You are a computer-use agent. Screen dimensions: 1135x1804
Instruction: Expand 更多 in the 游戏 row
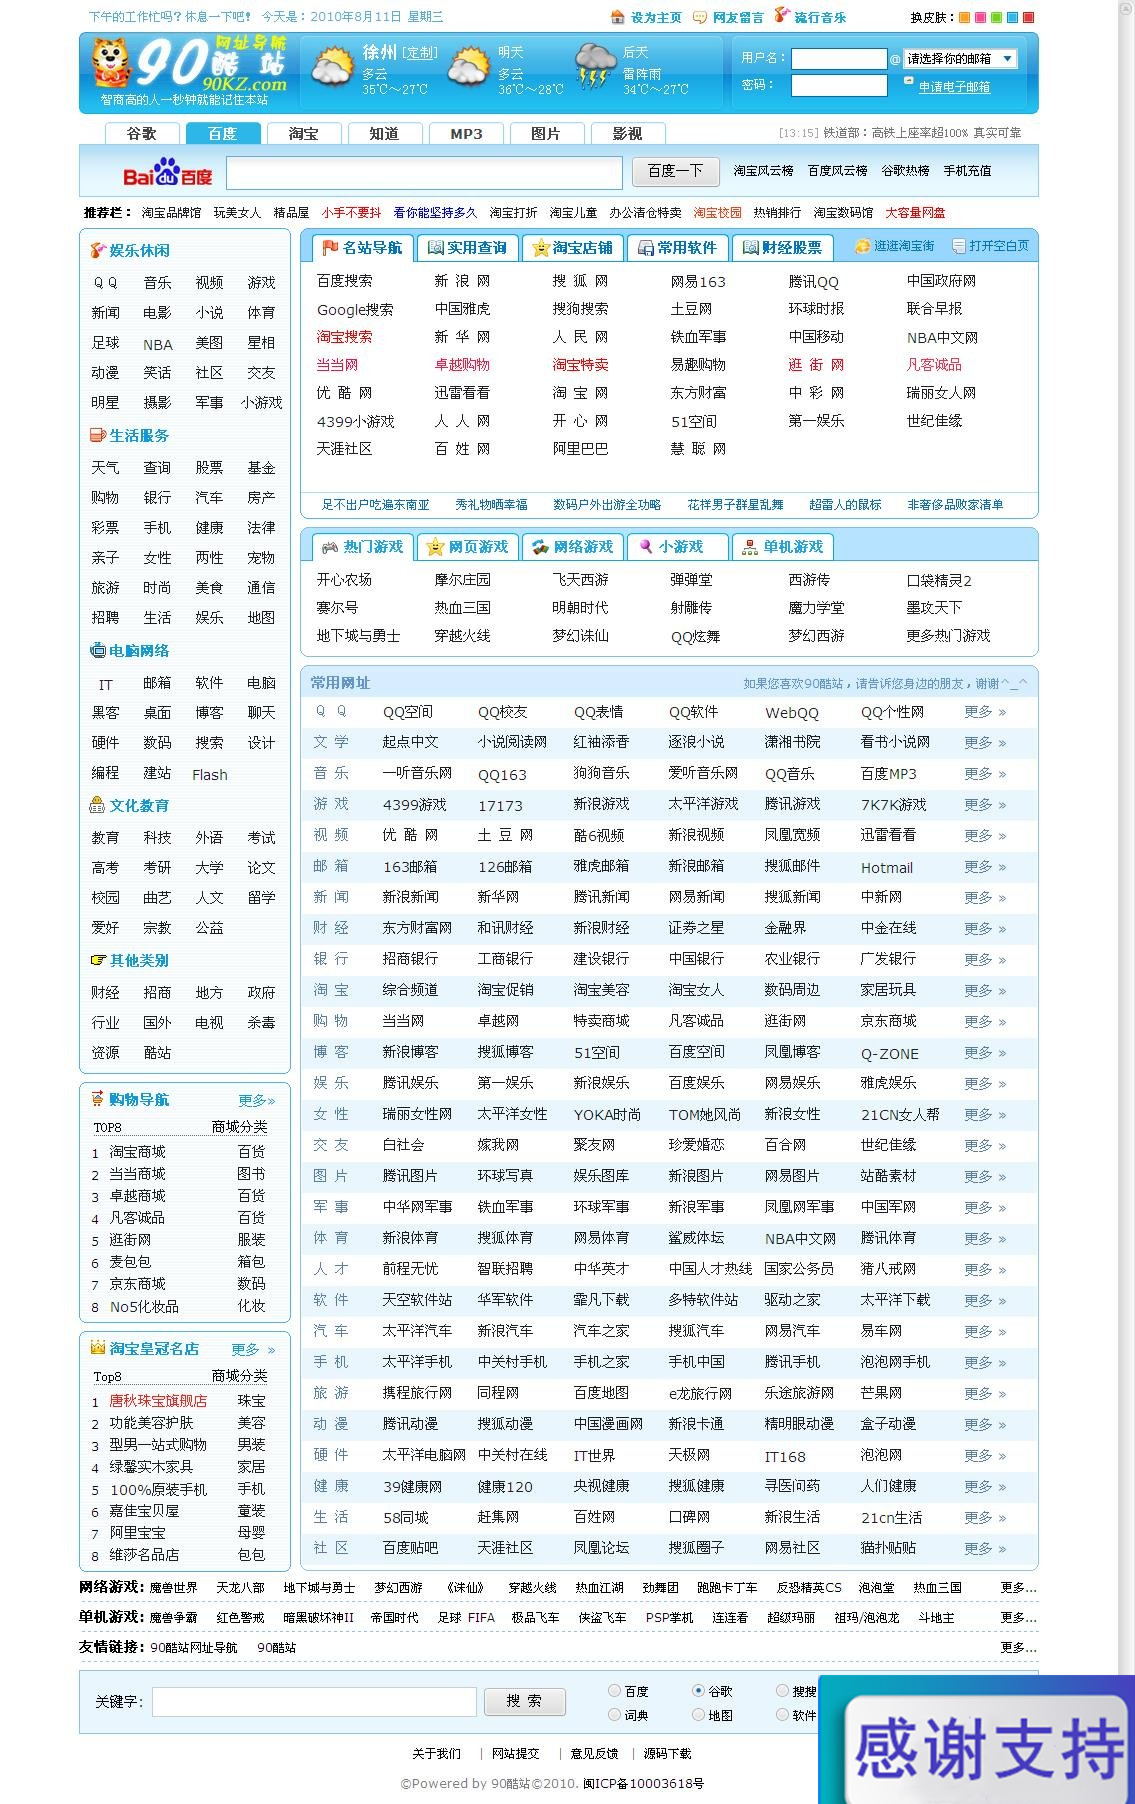pos(985,805)
